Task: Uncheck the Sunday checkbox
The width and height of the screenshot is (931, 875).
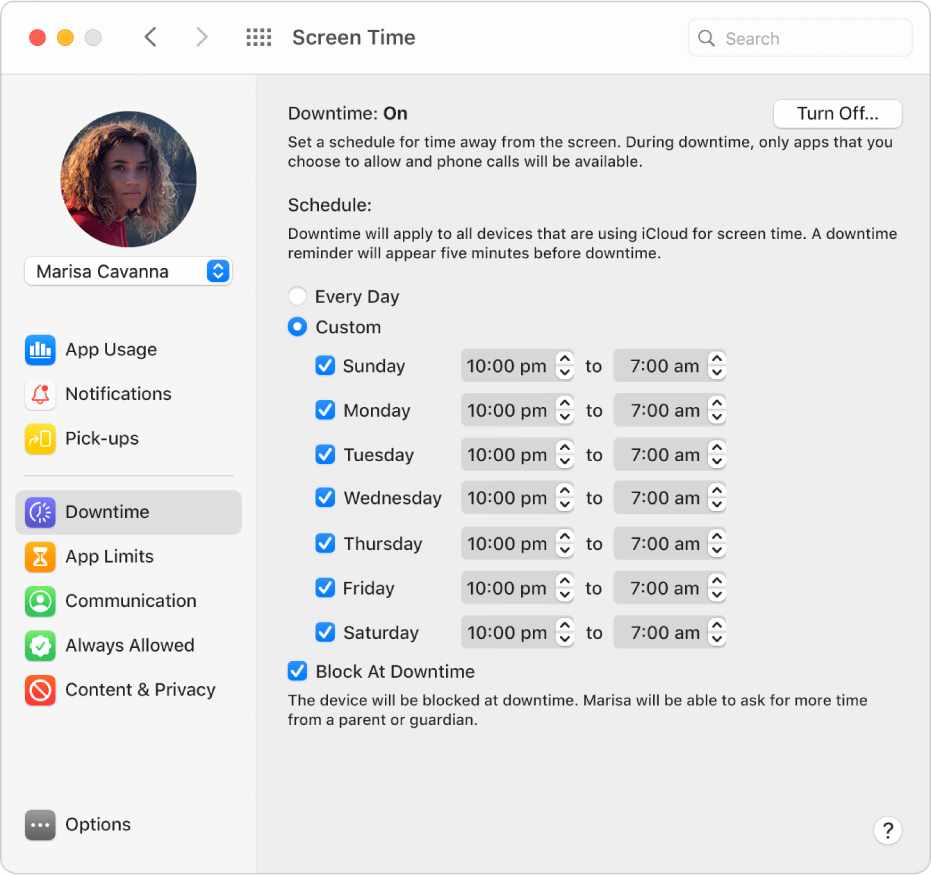Action: click(325, 366)
